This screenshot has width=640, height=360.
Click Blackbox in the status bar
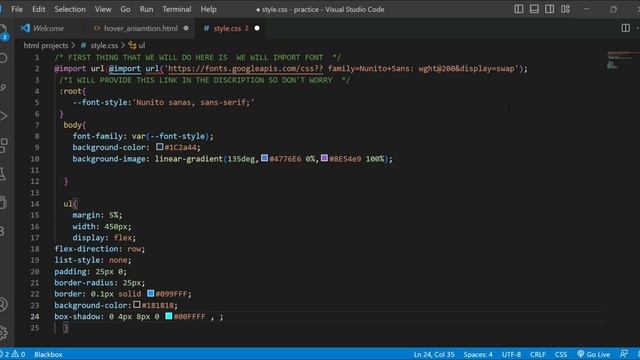(48, 354)
